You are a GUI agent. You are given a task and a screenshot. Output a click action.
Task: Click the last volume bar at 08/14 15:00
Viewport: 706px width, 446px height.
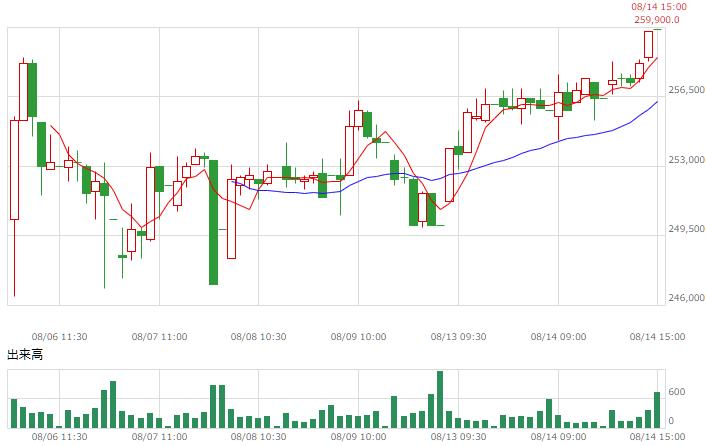[x=657, y=410]
